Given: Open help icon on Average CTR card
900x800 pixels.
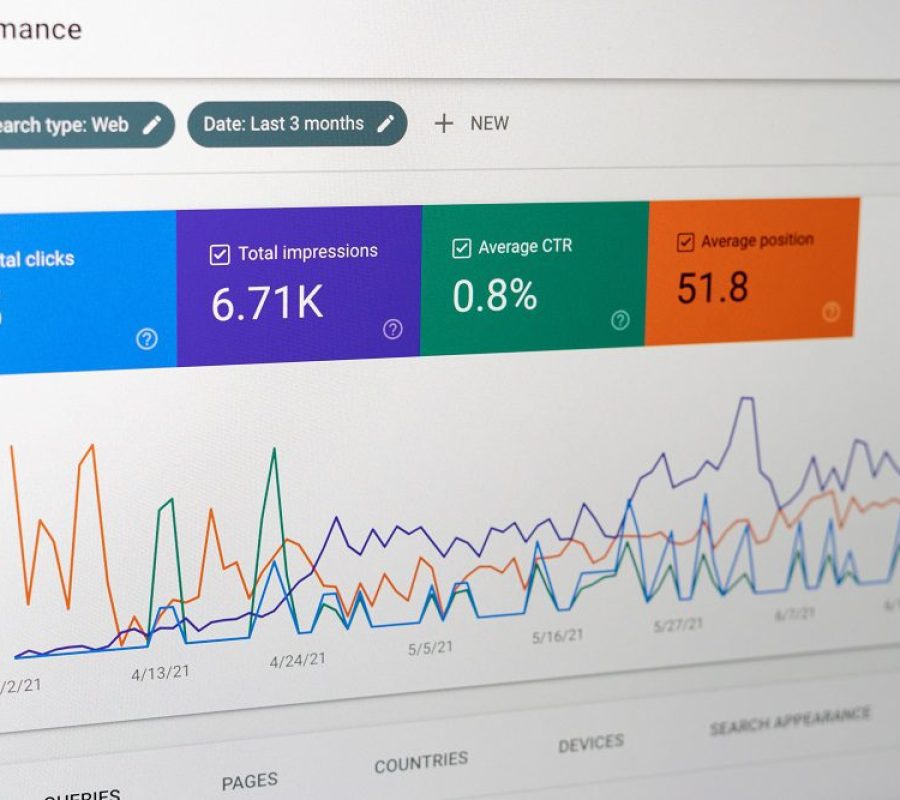Looking at the screenshot, I should pos(620,320).
